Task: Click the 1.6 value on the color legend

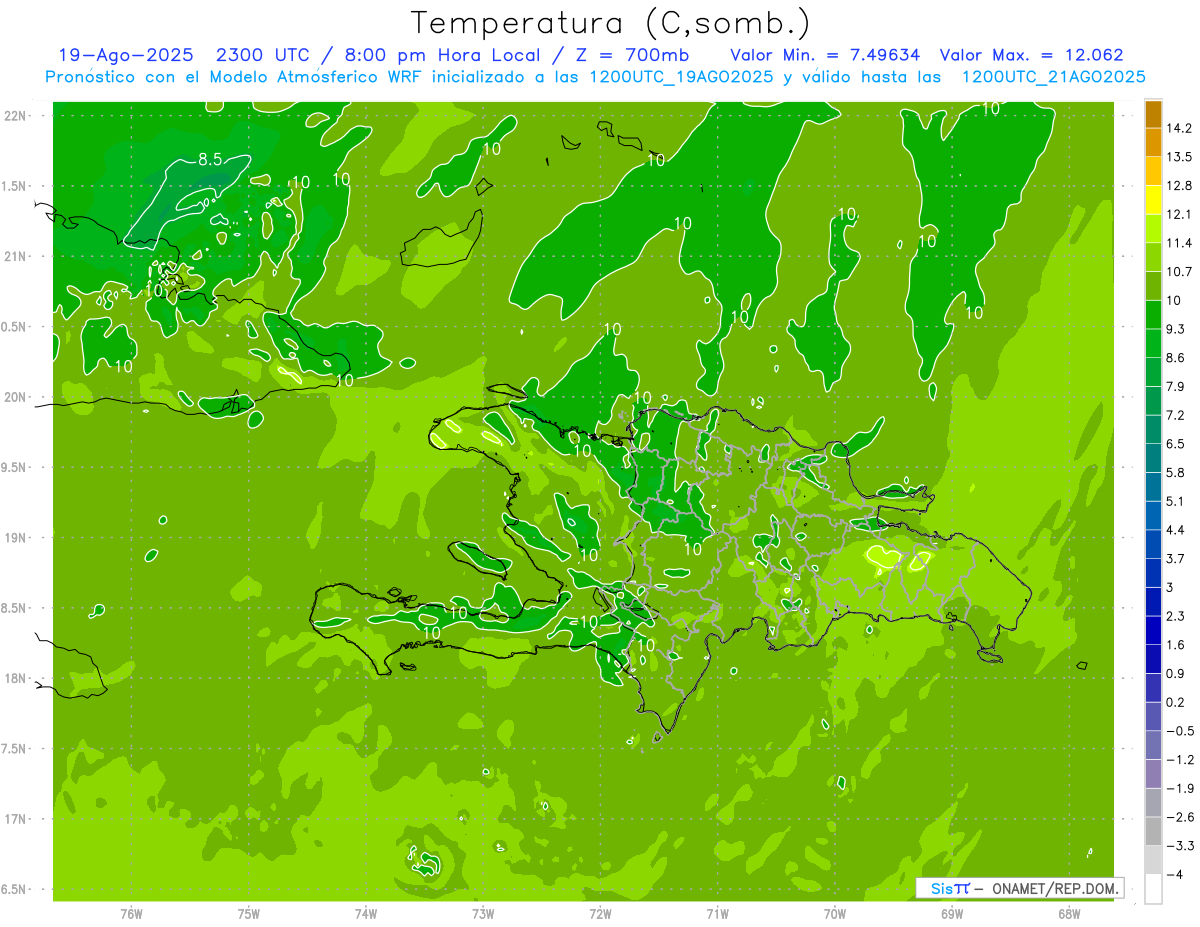Action: coord(1177,645)
